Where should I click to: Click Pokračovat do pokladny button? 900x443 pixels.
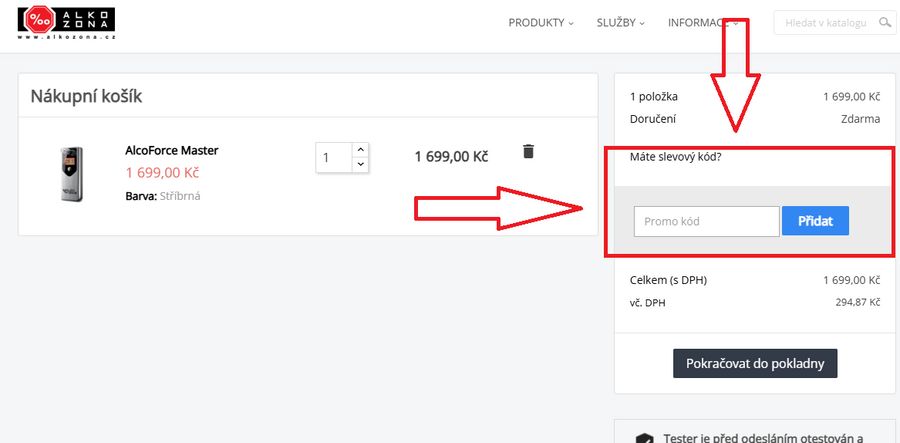coord(754,363)
